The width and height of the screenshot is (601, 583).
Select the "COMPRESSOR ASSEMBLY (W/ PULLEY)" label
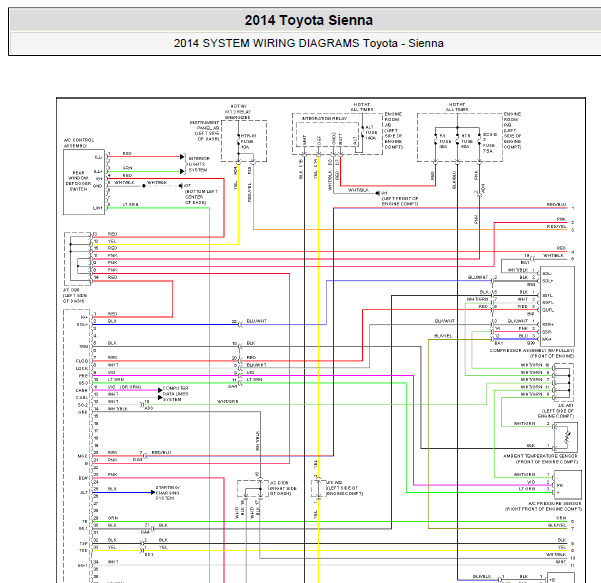click(x=532, y=351)
